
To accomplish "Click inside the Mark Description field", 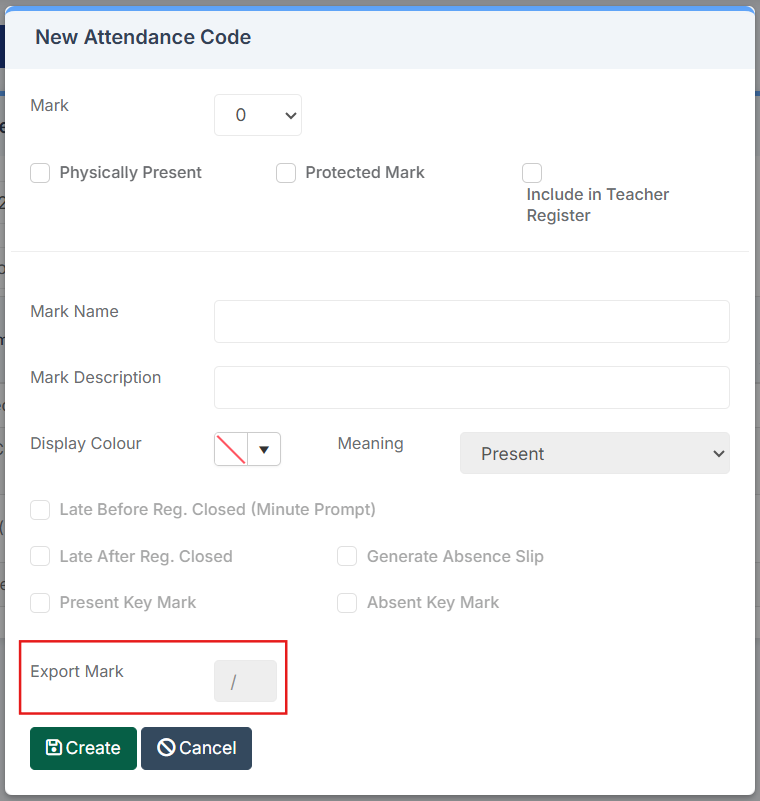I will 471,387.
